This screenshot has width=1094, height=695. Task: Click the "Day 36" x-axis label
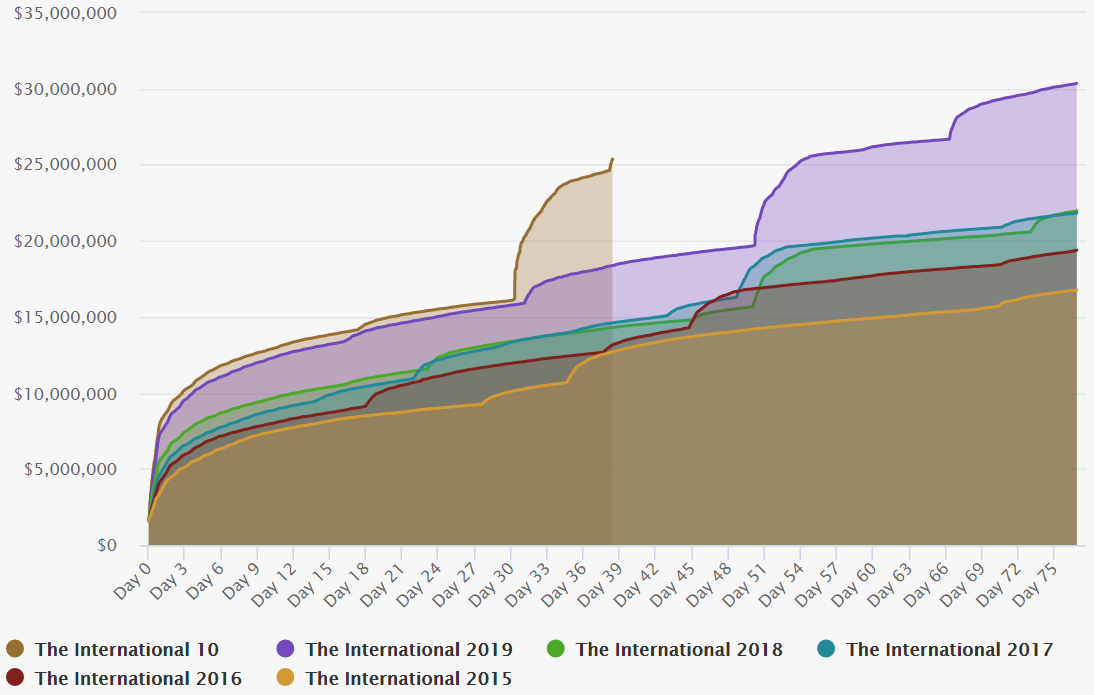click(x=564, y=583)
